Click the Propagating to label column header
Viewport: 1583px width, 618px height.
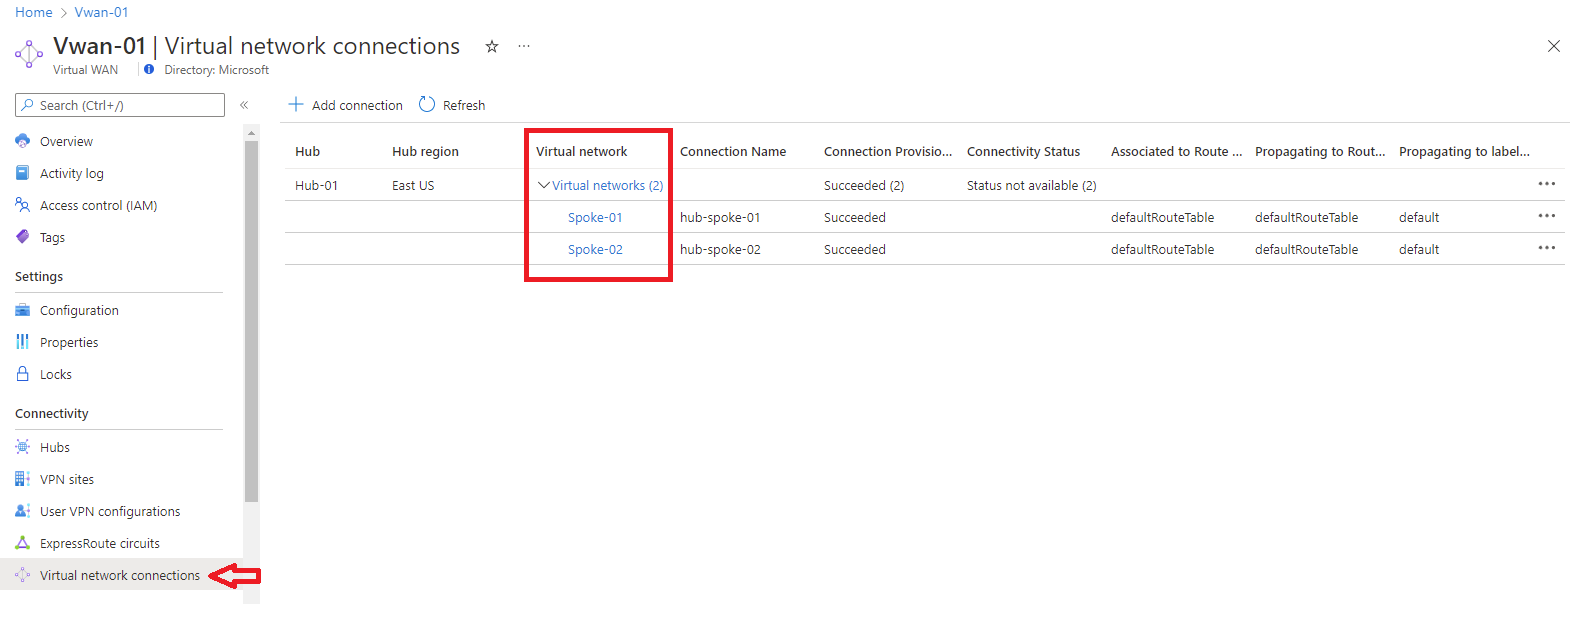1464,152
